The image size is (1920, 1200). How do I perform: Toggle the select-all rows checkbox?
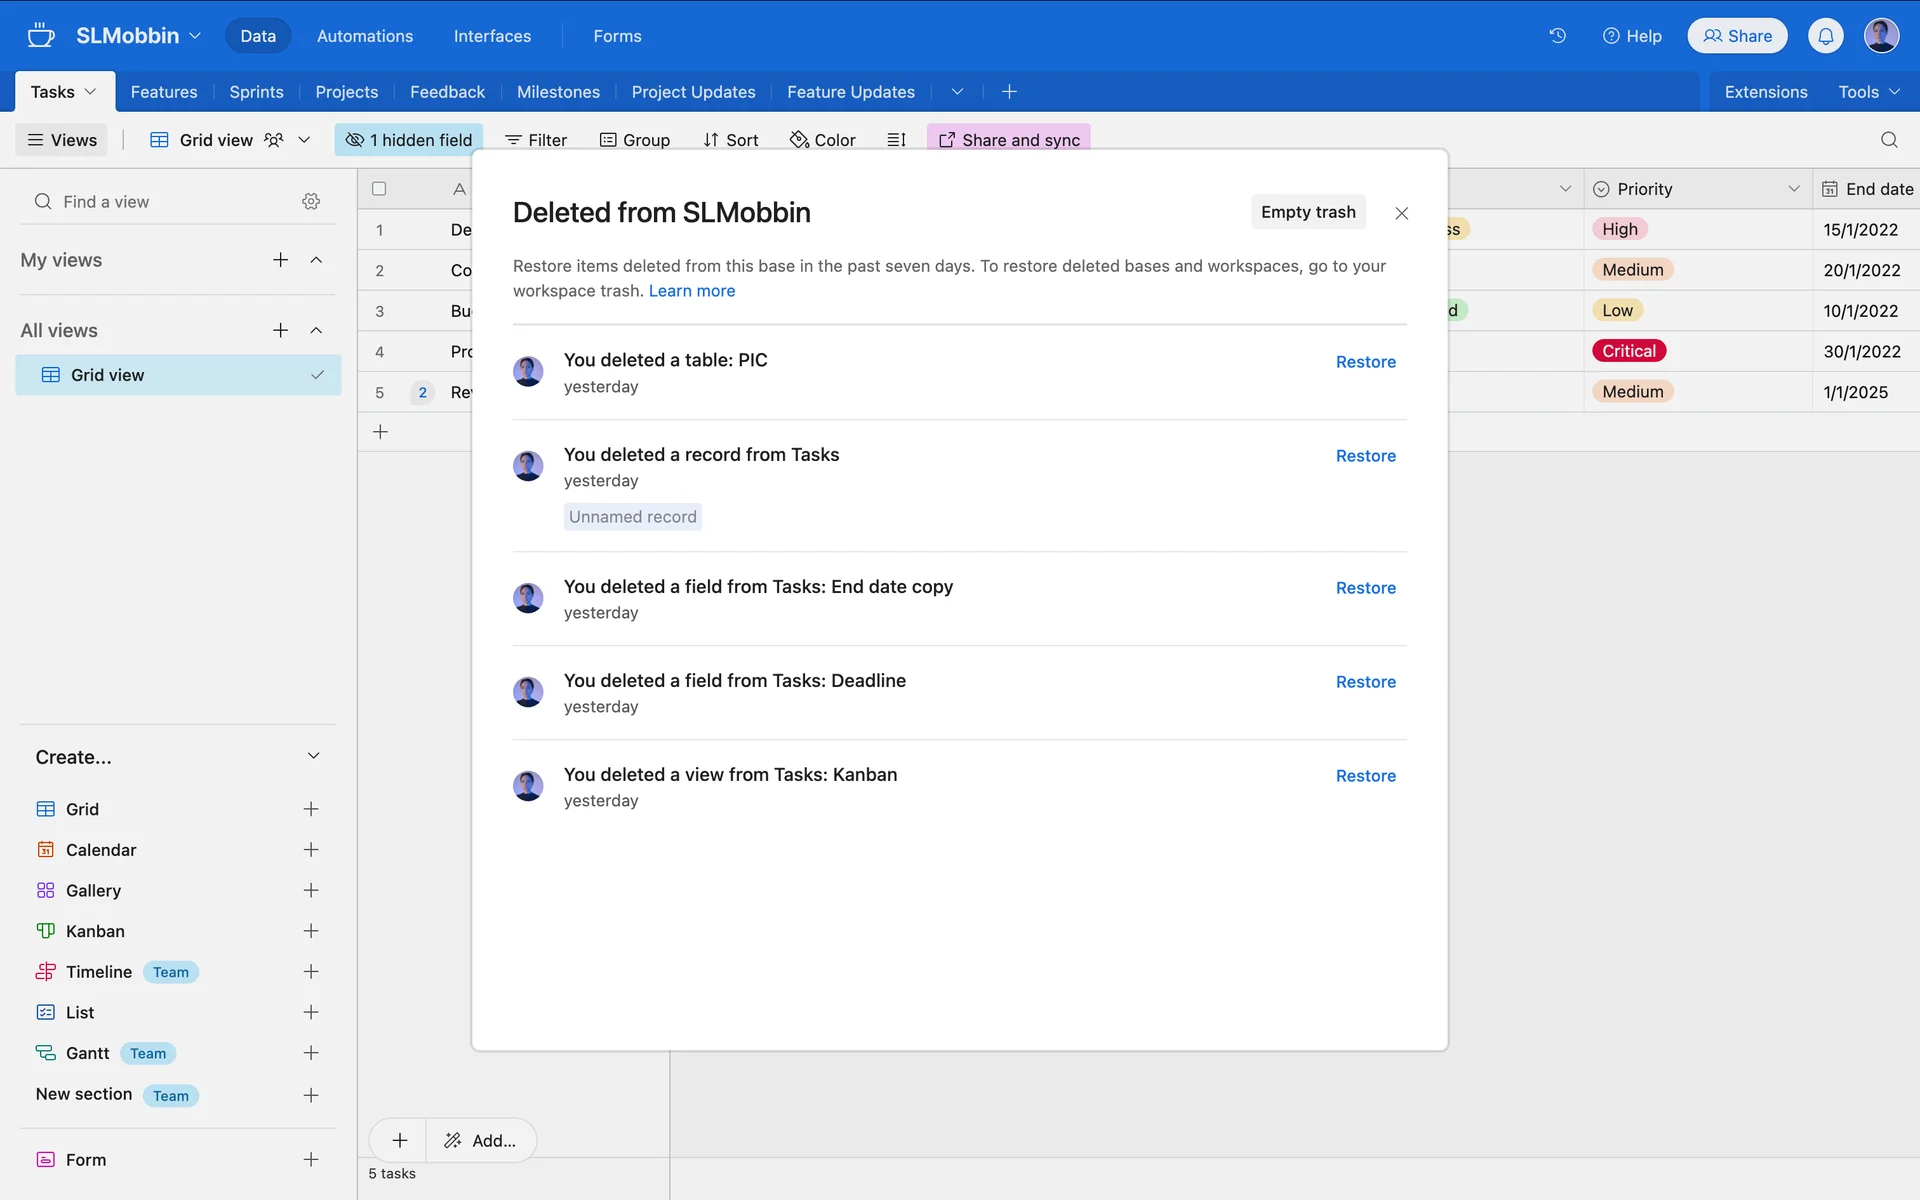point(379,189)
